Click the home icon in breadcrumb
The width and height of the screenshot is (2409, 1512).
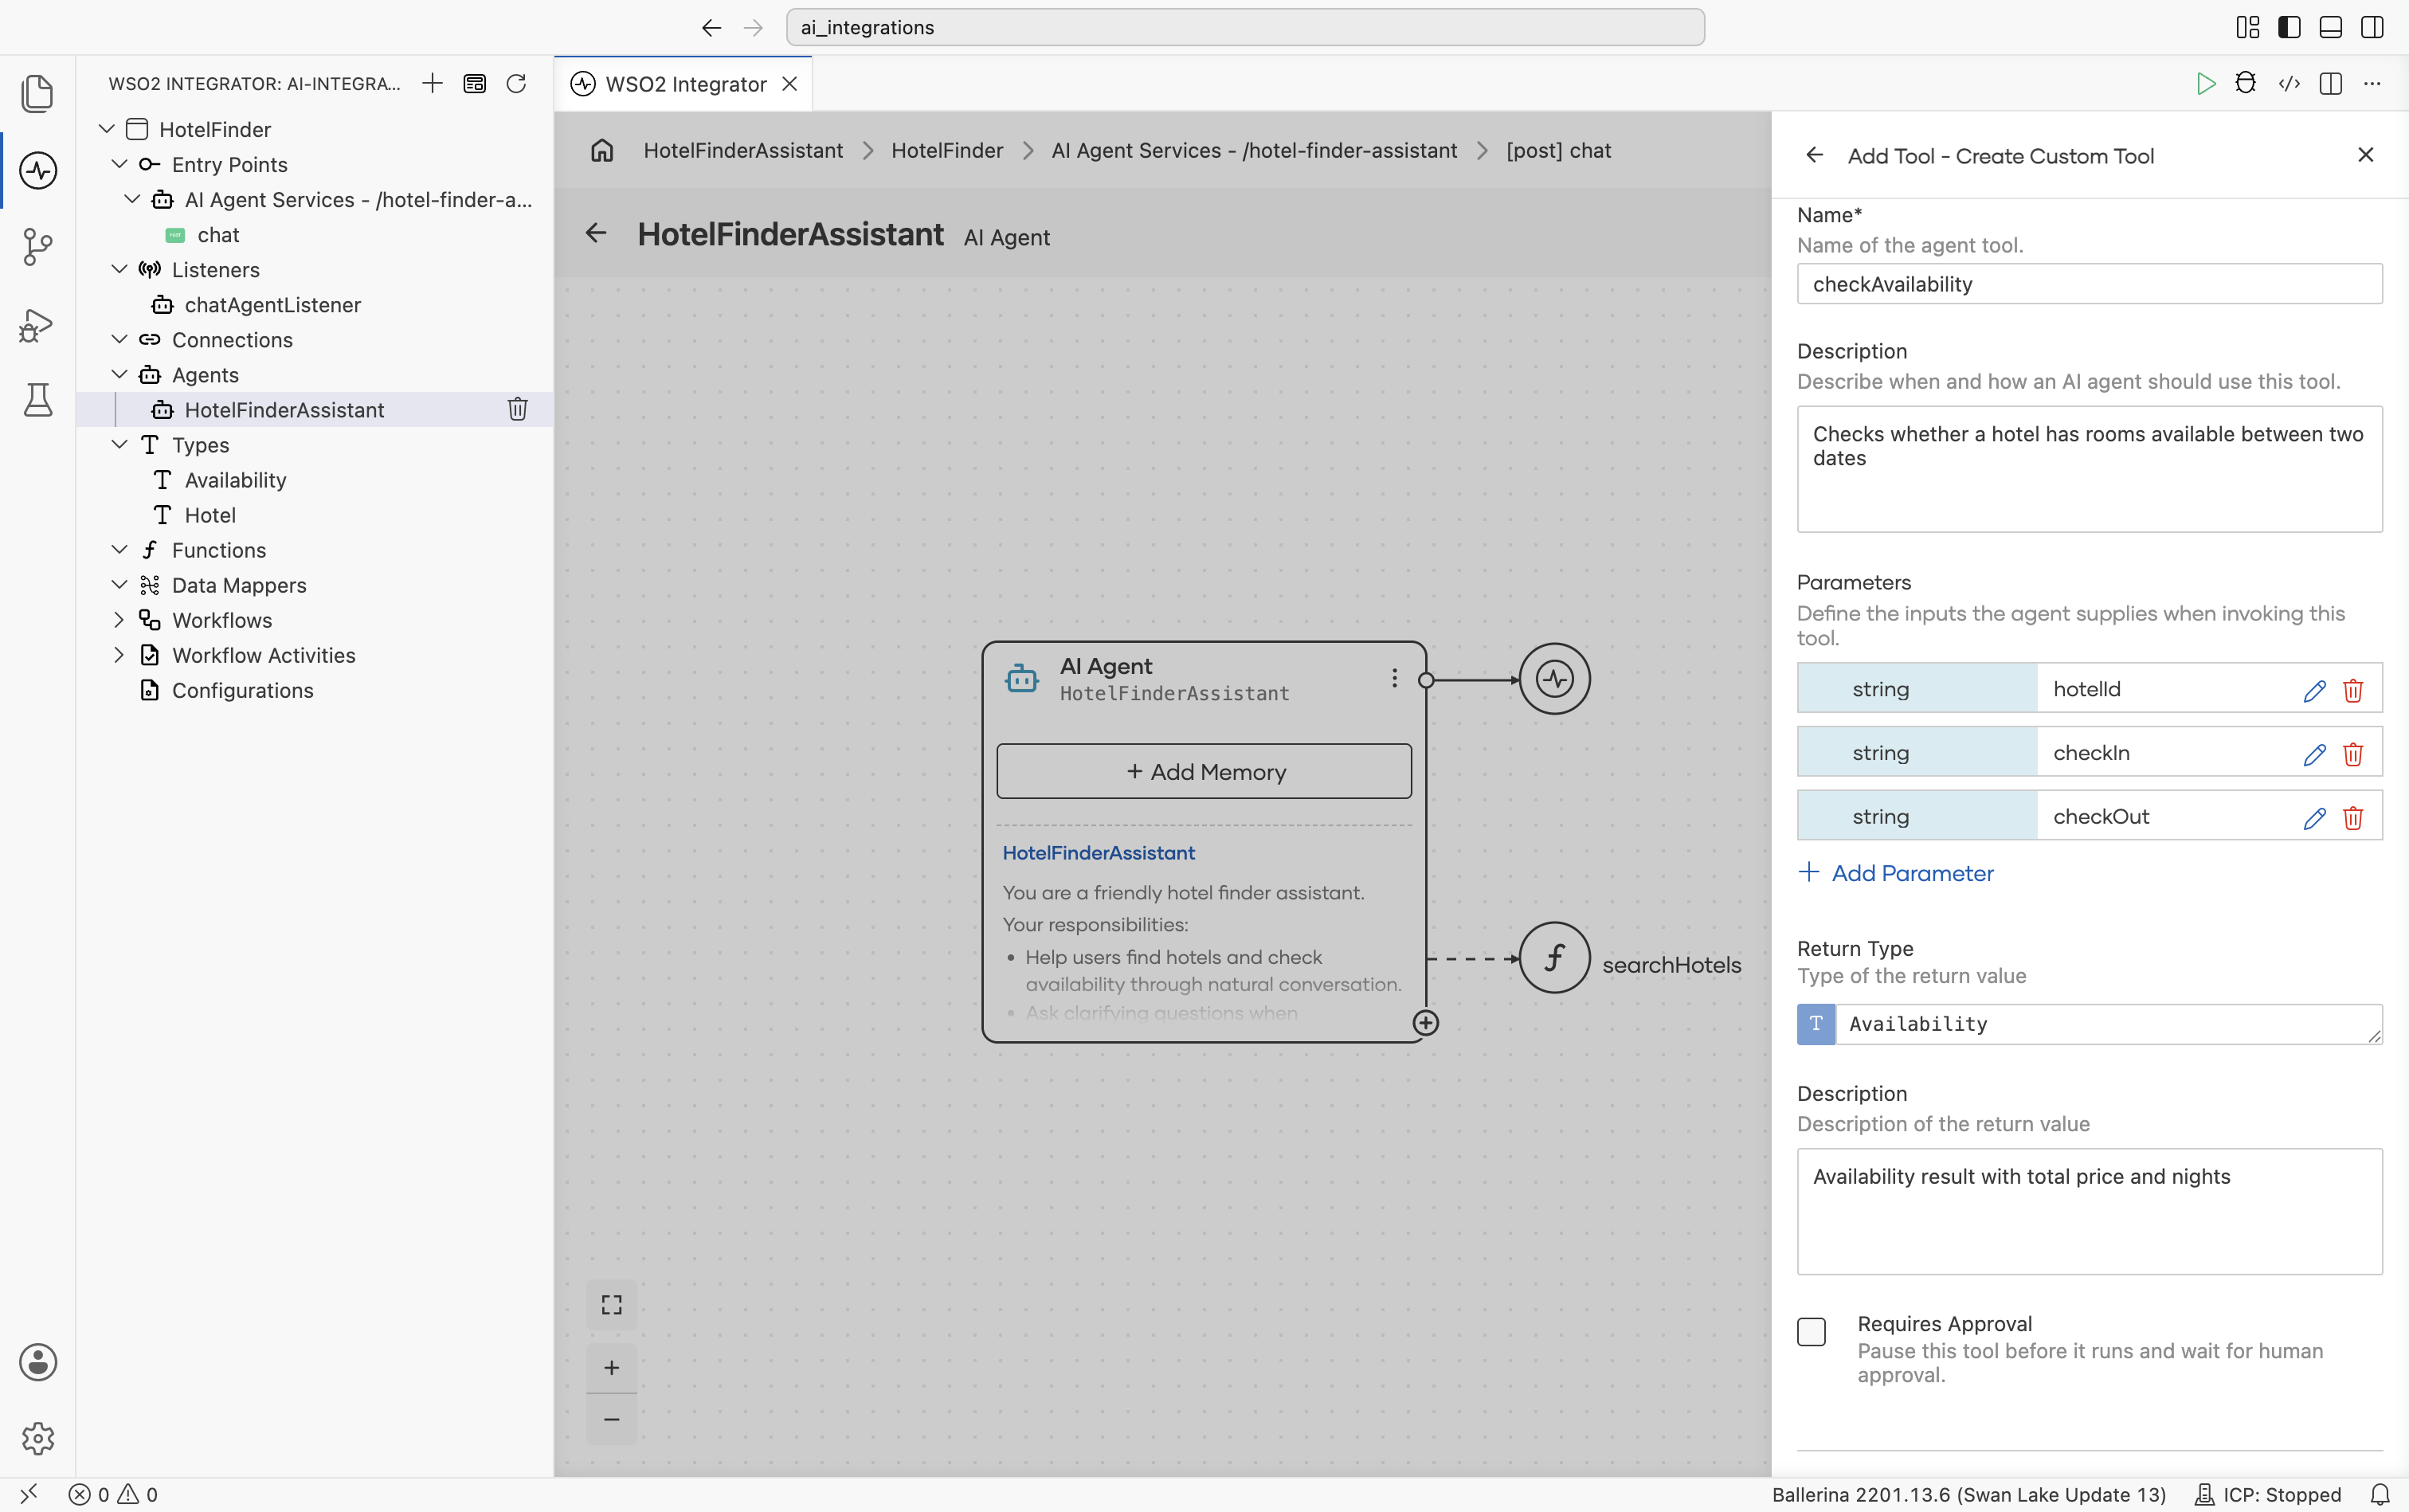(x=602, y=150)
